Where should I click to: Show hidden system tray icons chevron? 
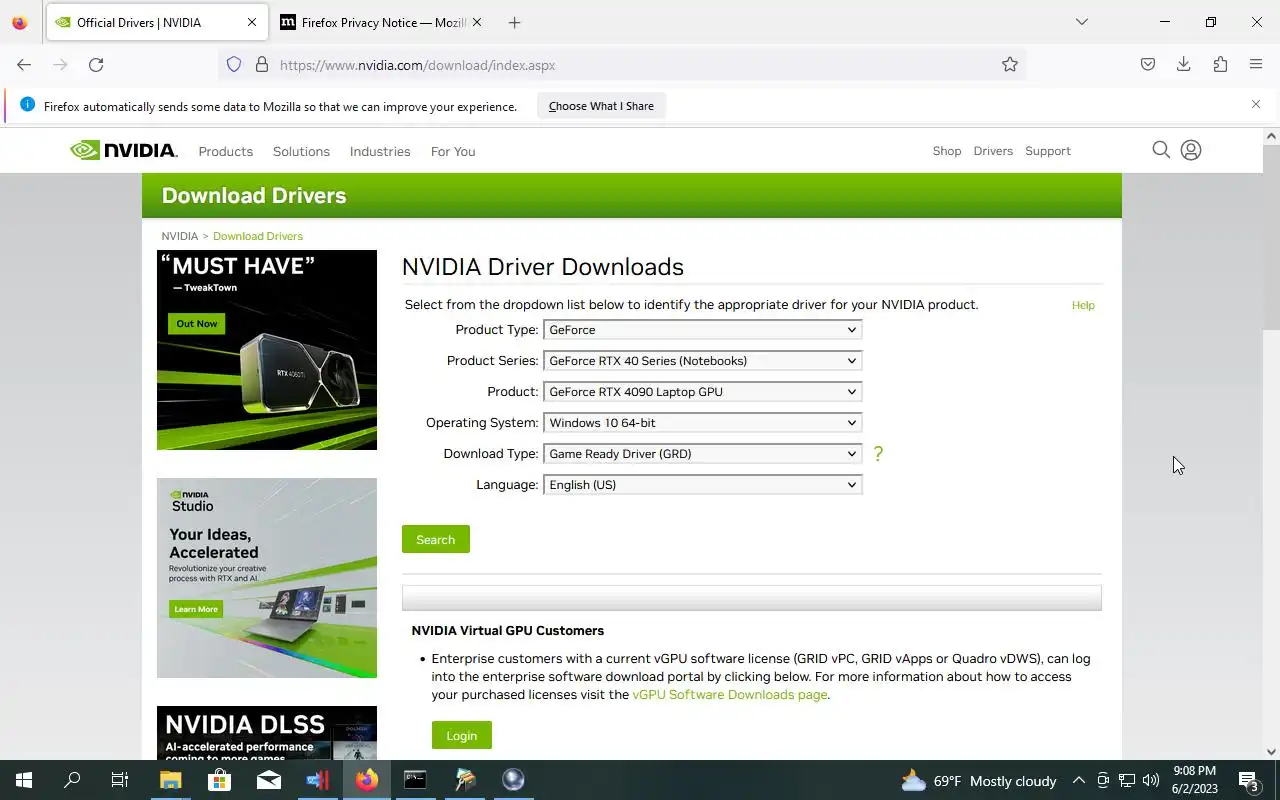click(x=1079, y=780)
